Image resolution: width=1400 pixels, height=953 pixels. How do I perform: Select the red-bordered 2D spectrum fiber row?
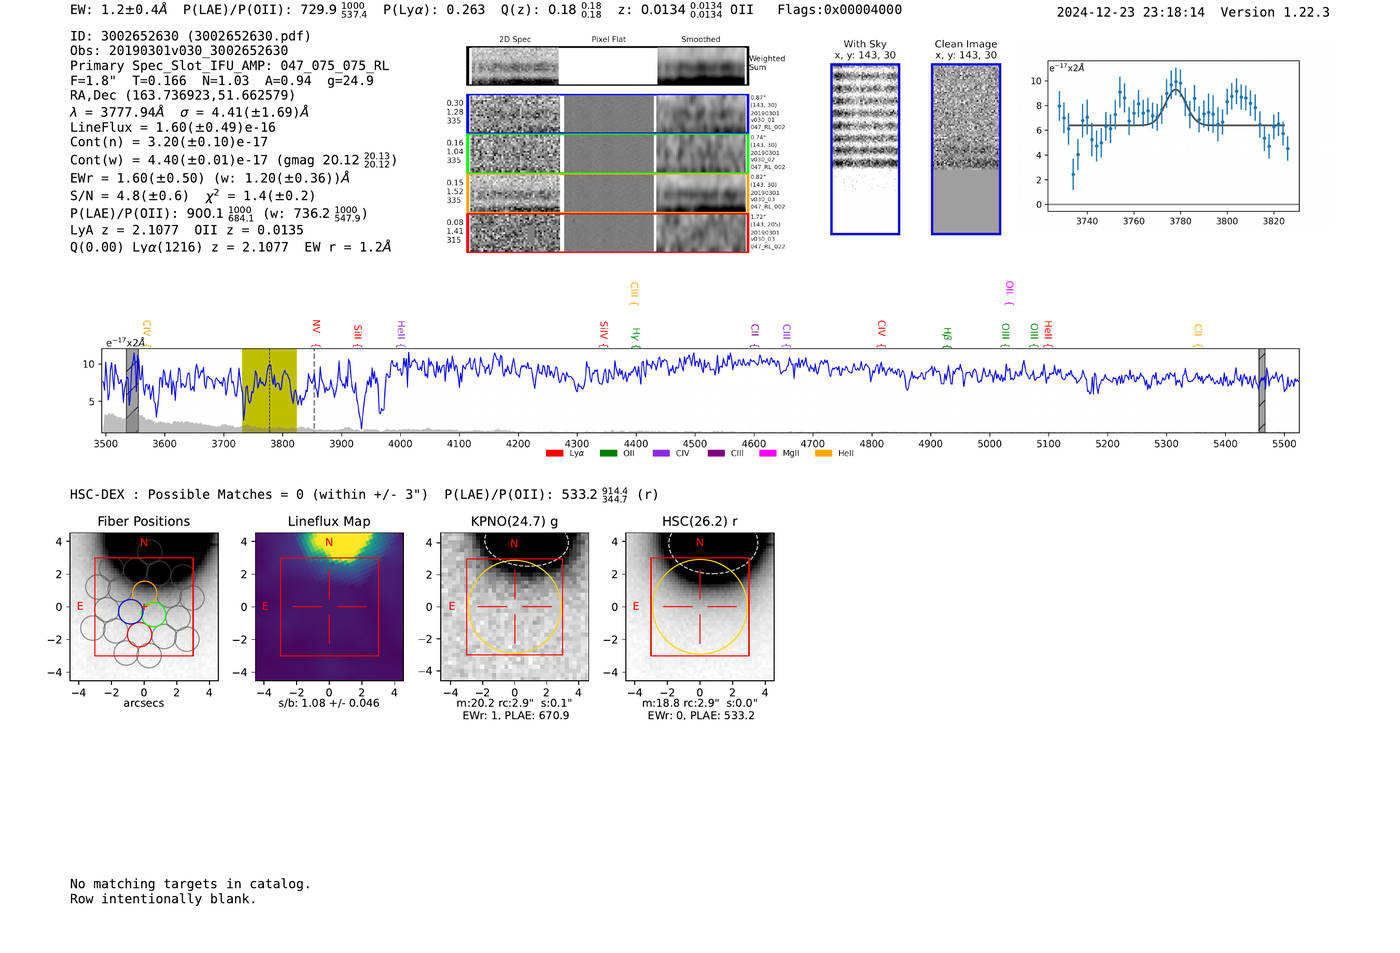coord(608,232)
